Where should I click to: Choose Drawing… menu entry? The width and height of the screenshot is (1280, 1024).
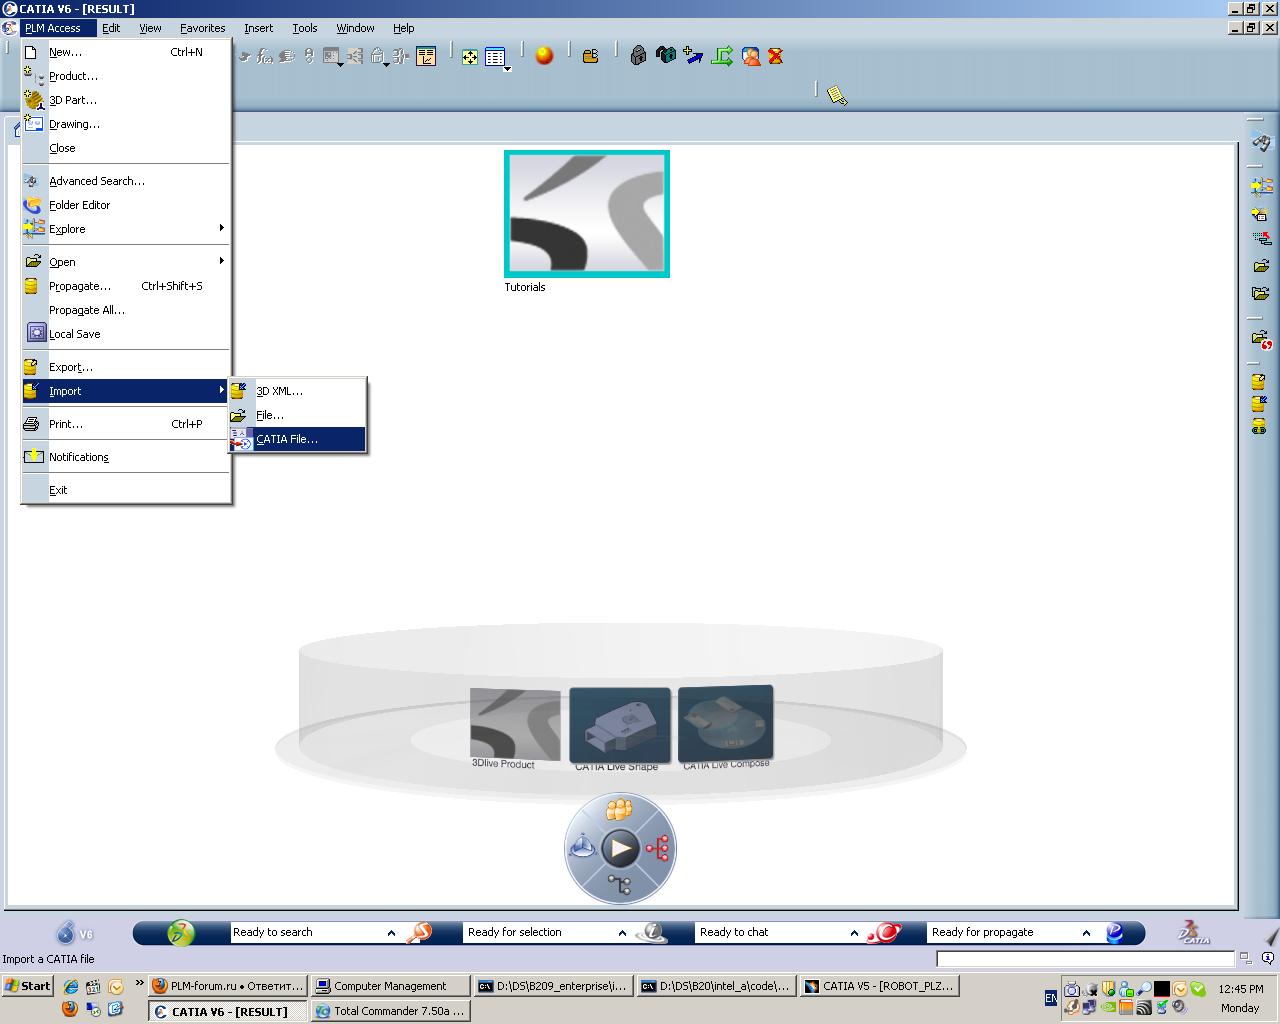(x=126, y=124)
